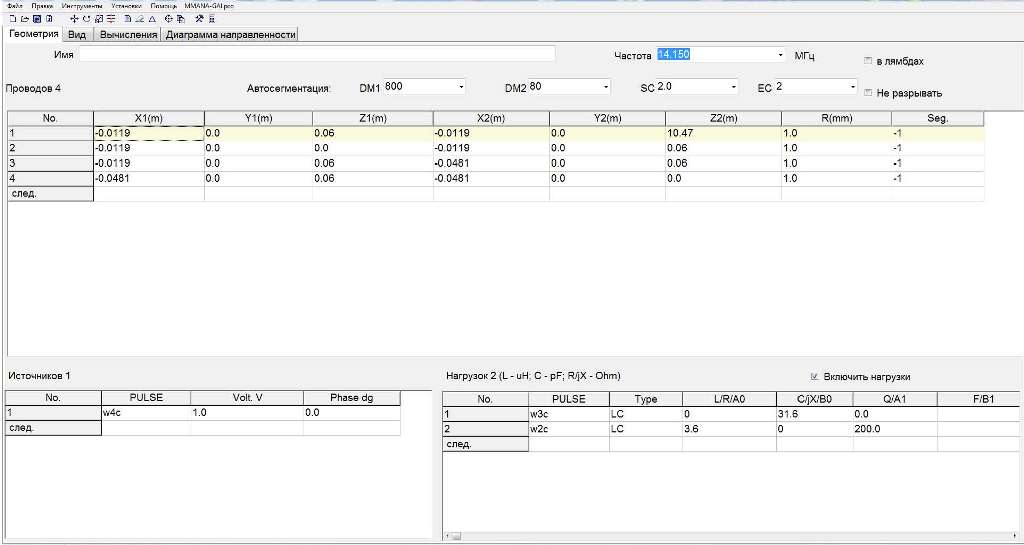Click the Move antenna cross-arrows icon

(74, 18)
